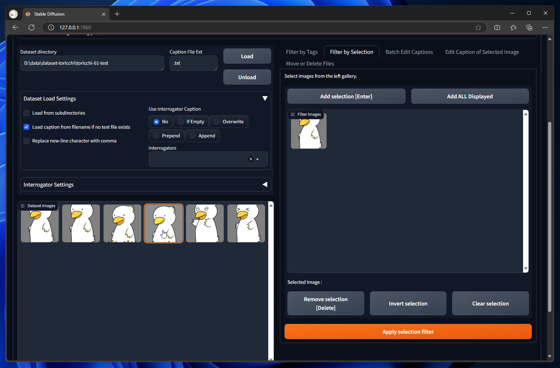The width and height of the screenshot is (560, 368).
Task: Open Edit Caption of Selected Image tab
Action: click(x=481, y=52)
